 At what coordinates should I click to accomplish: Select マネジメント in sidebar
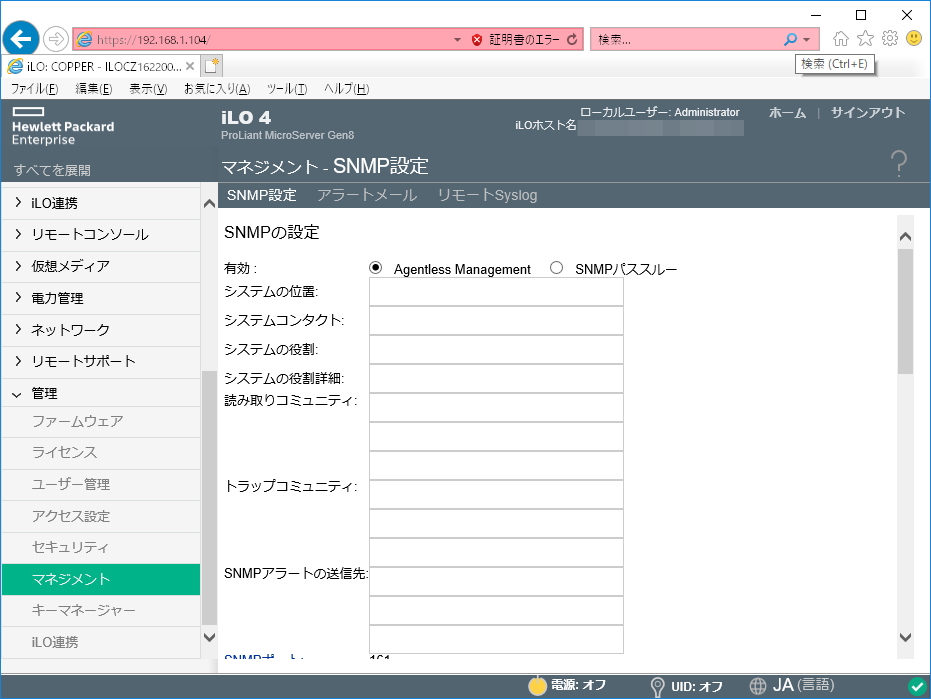click(101, 579)
